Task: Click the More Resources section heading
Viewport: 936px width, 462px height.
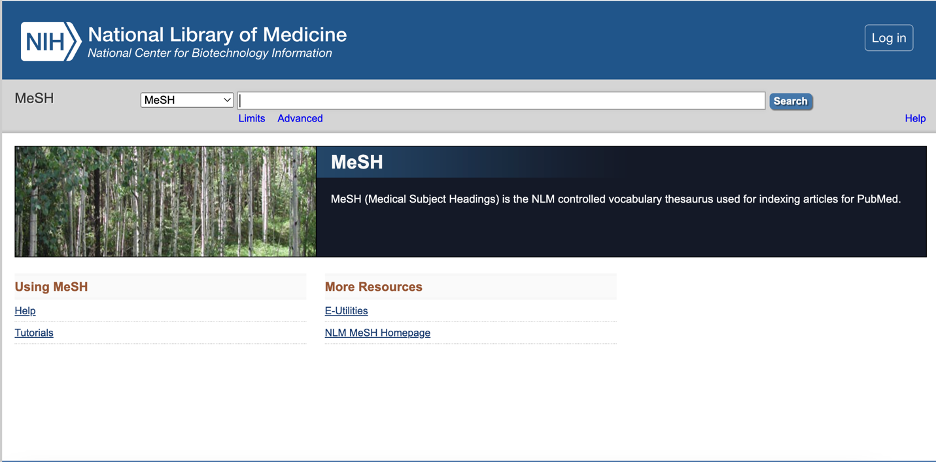Action: [374, 287]
